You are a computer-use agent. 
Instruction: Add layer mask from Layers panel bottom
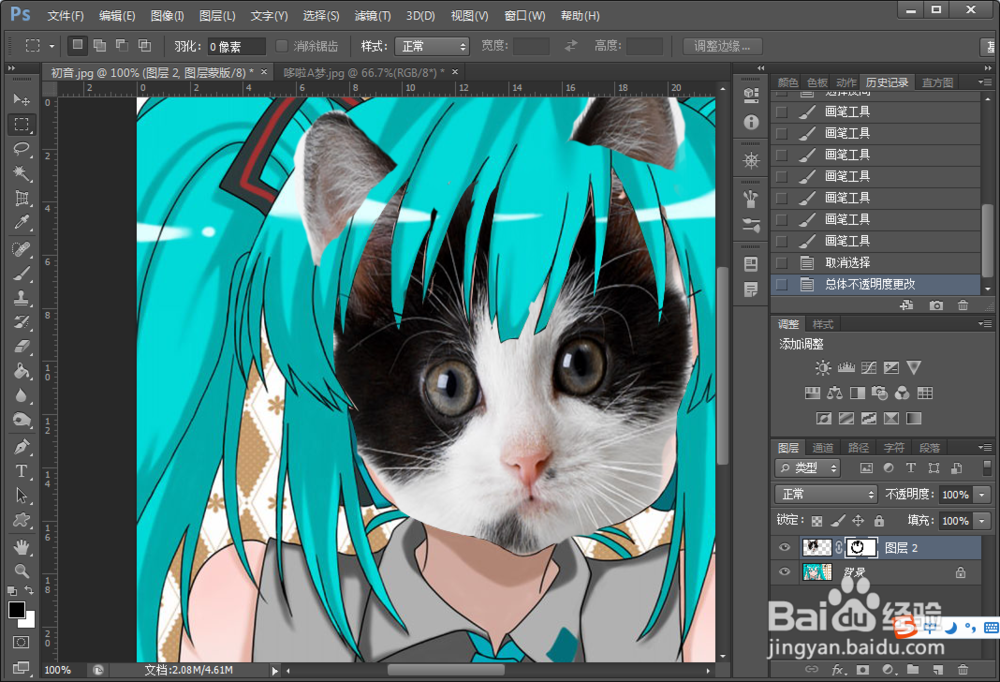[862, 669]
